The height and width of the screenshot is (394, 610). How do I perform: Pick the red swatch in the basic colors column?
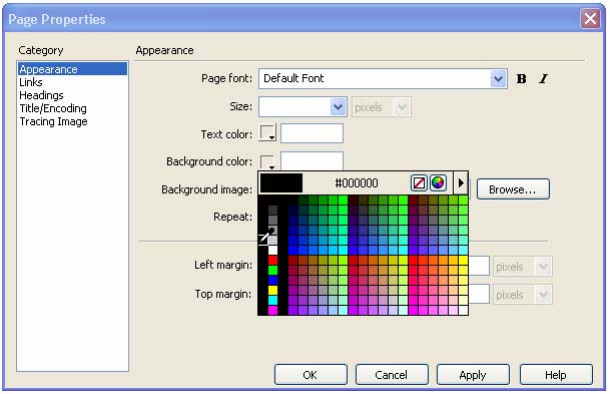pos(273,261)
